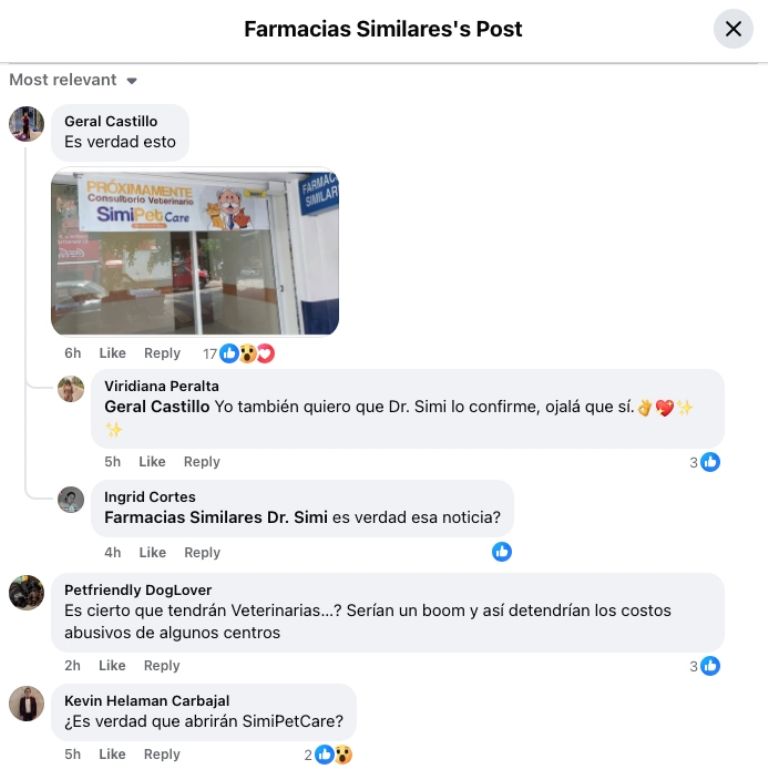Image resolution: width=768 pixels, height=769 pixels.
Task: Reply to Ingrid Cortes's comment
Action: (x=202, y=552)
